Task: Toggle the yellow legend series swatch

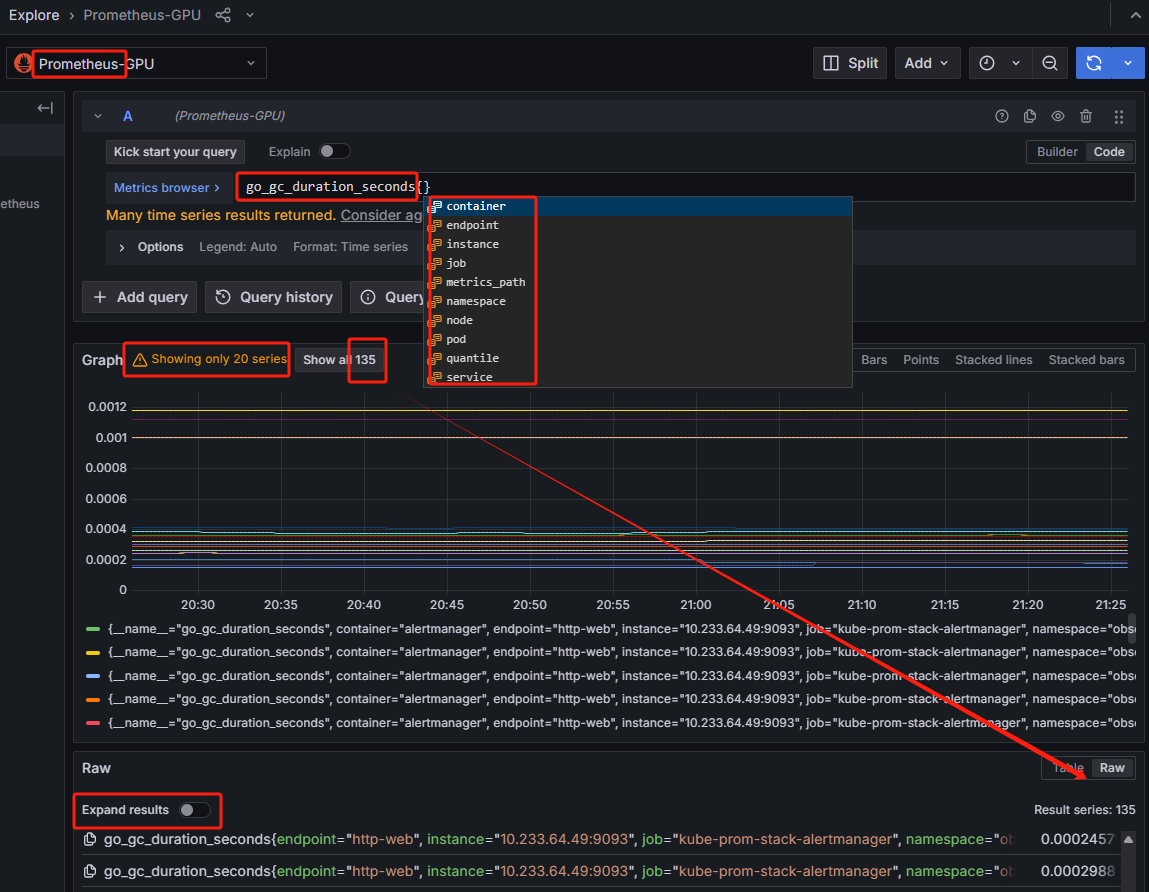Action: tap(92, 652)
